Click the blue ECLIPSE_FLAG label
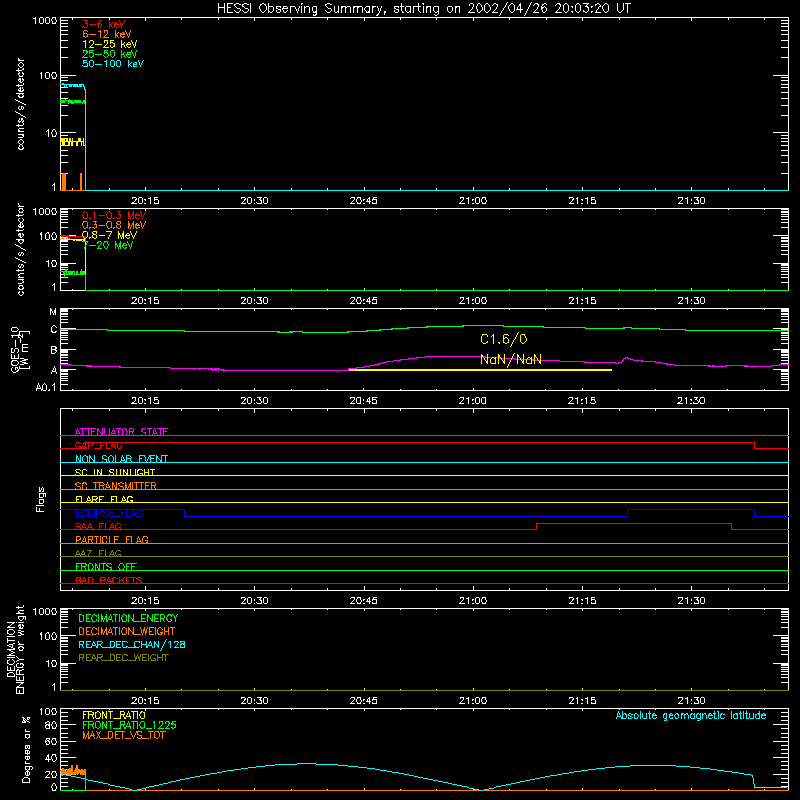The image size is (800, 800). tap(109, 513)
